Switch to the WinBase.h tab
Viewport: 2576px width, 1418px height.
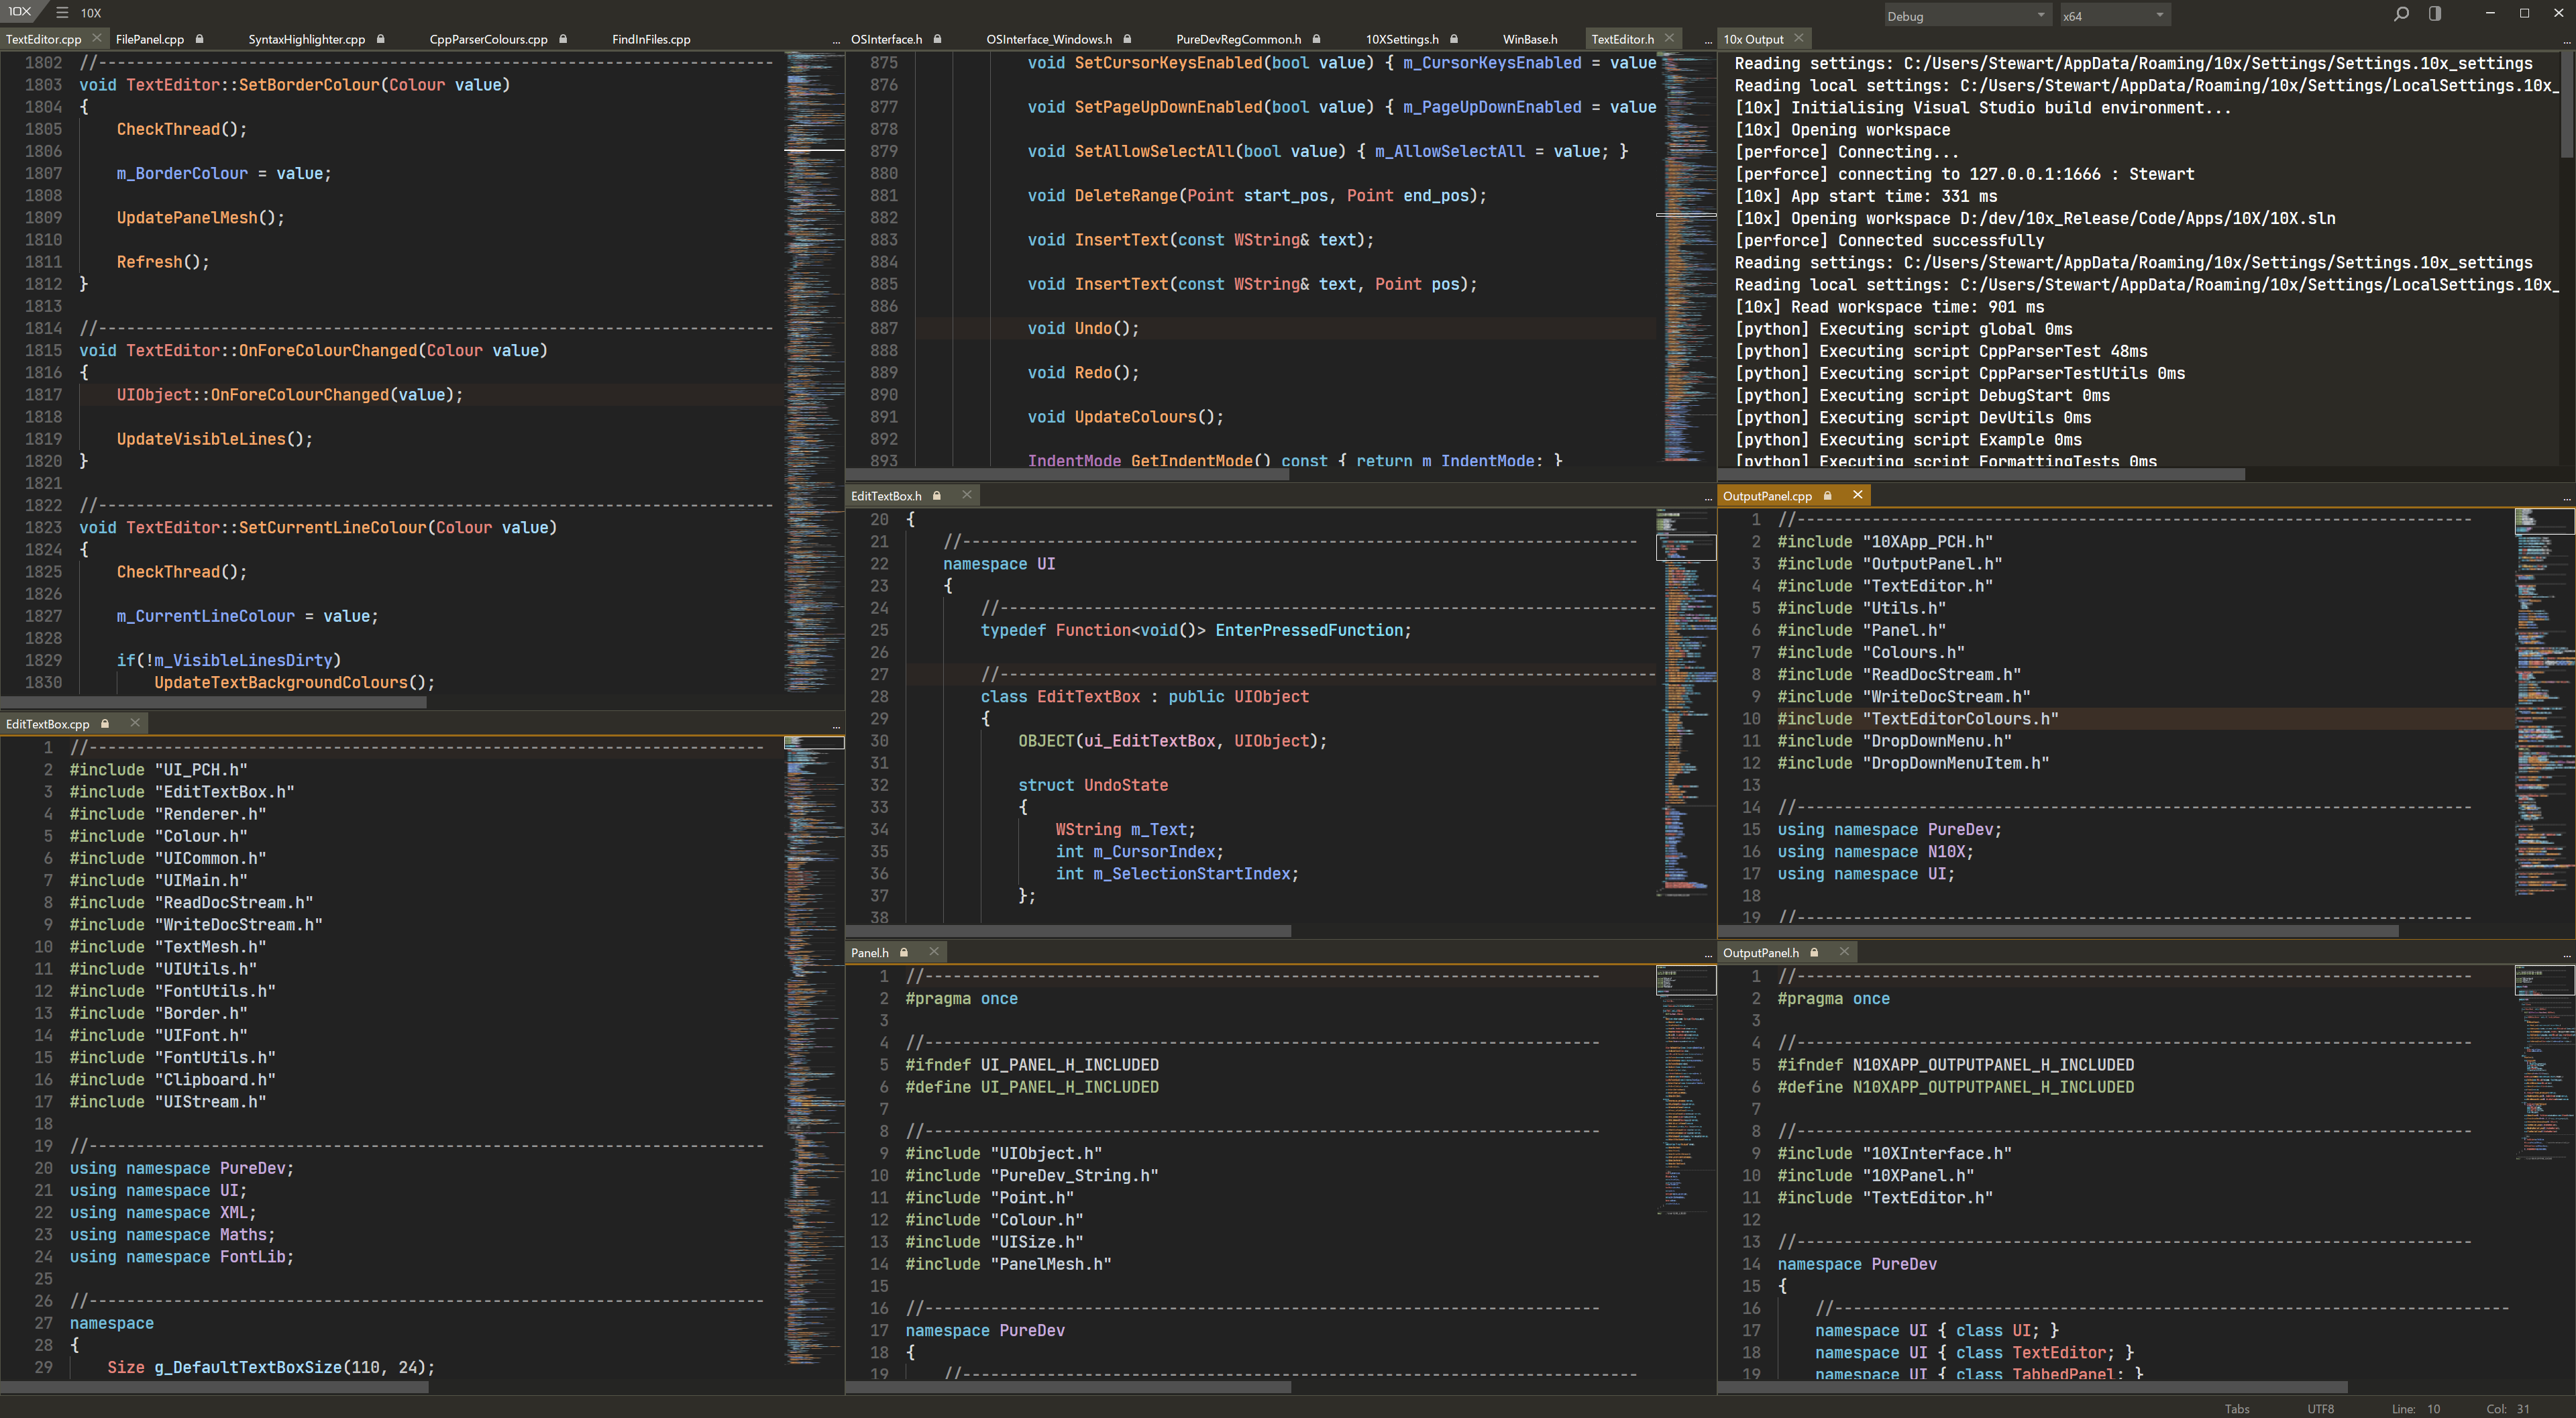(1530, 39)
